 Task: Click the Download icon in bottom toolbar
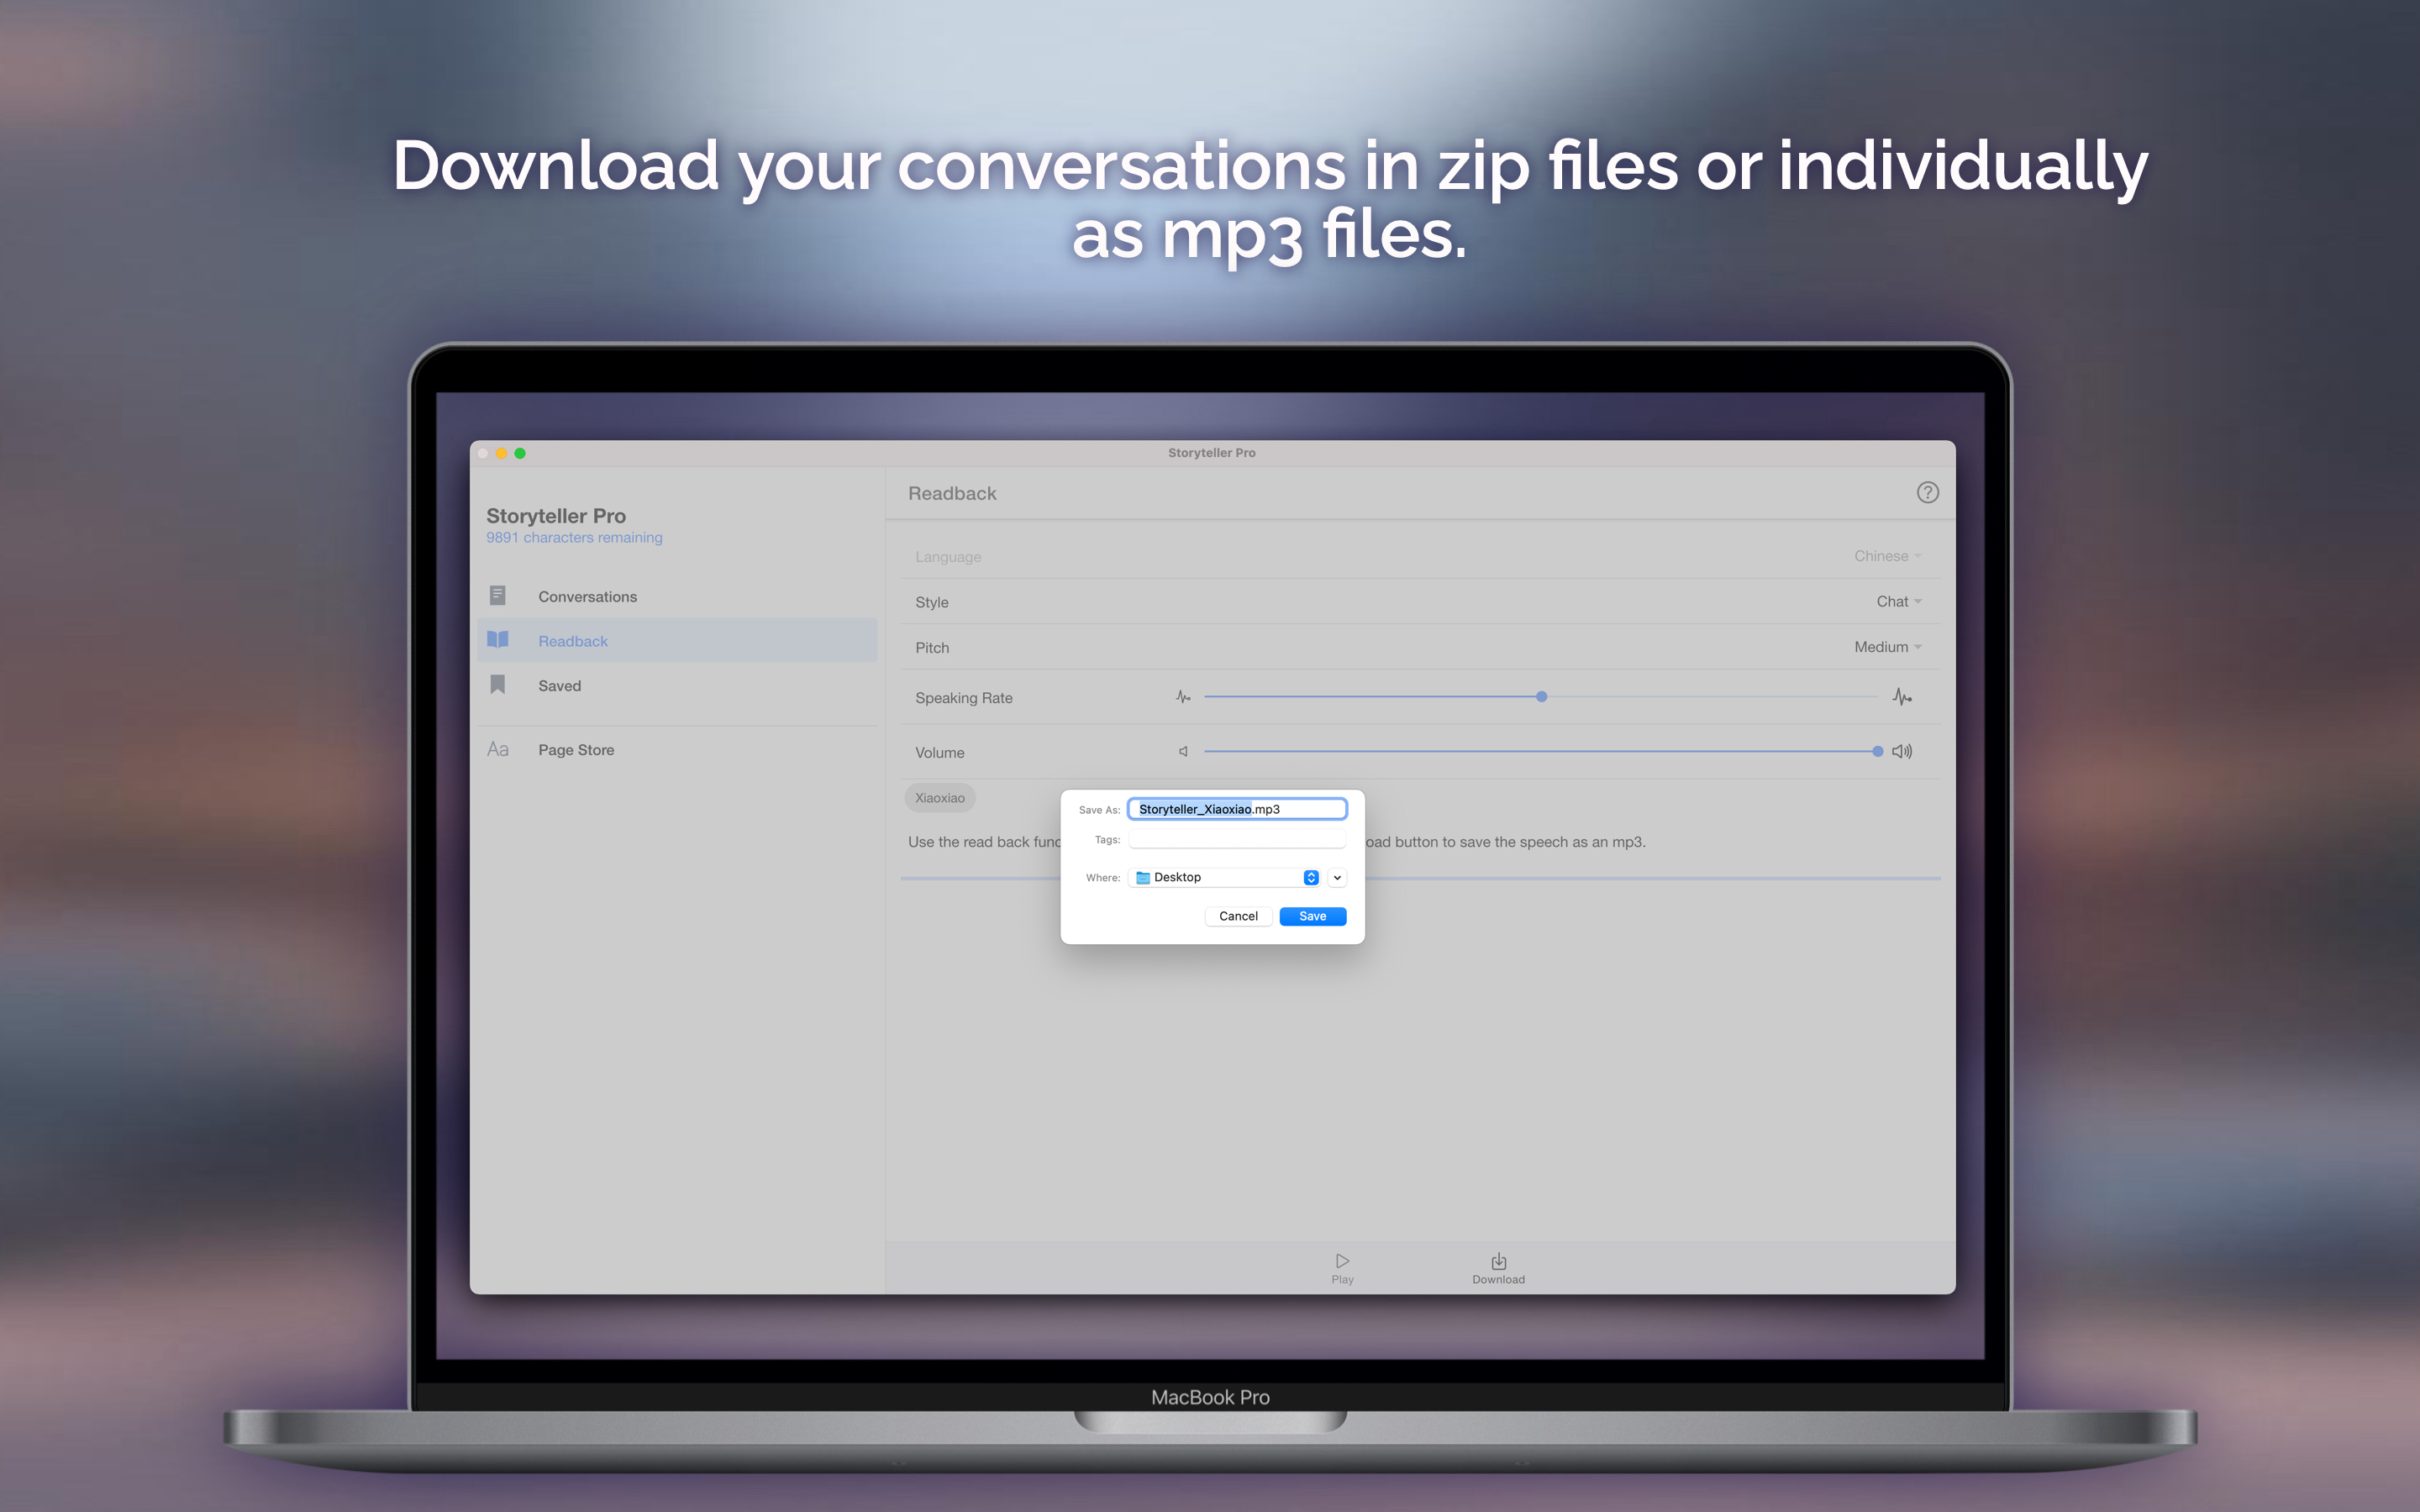[1498, 1261]
